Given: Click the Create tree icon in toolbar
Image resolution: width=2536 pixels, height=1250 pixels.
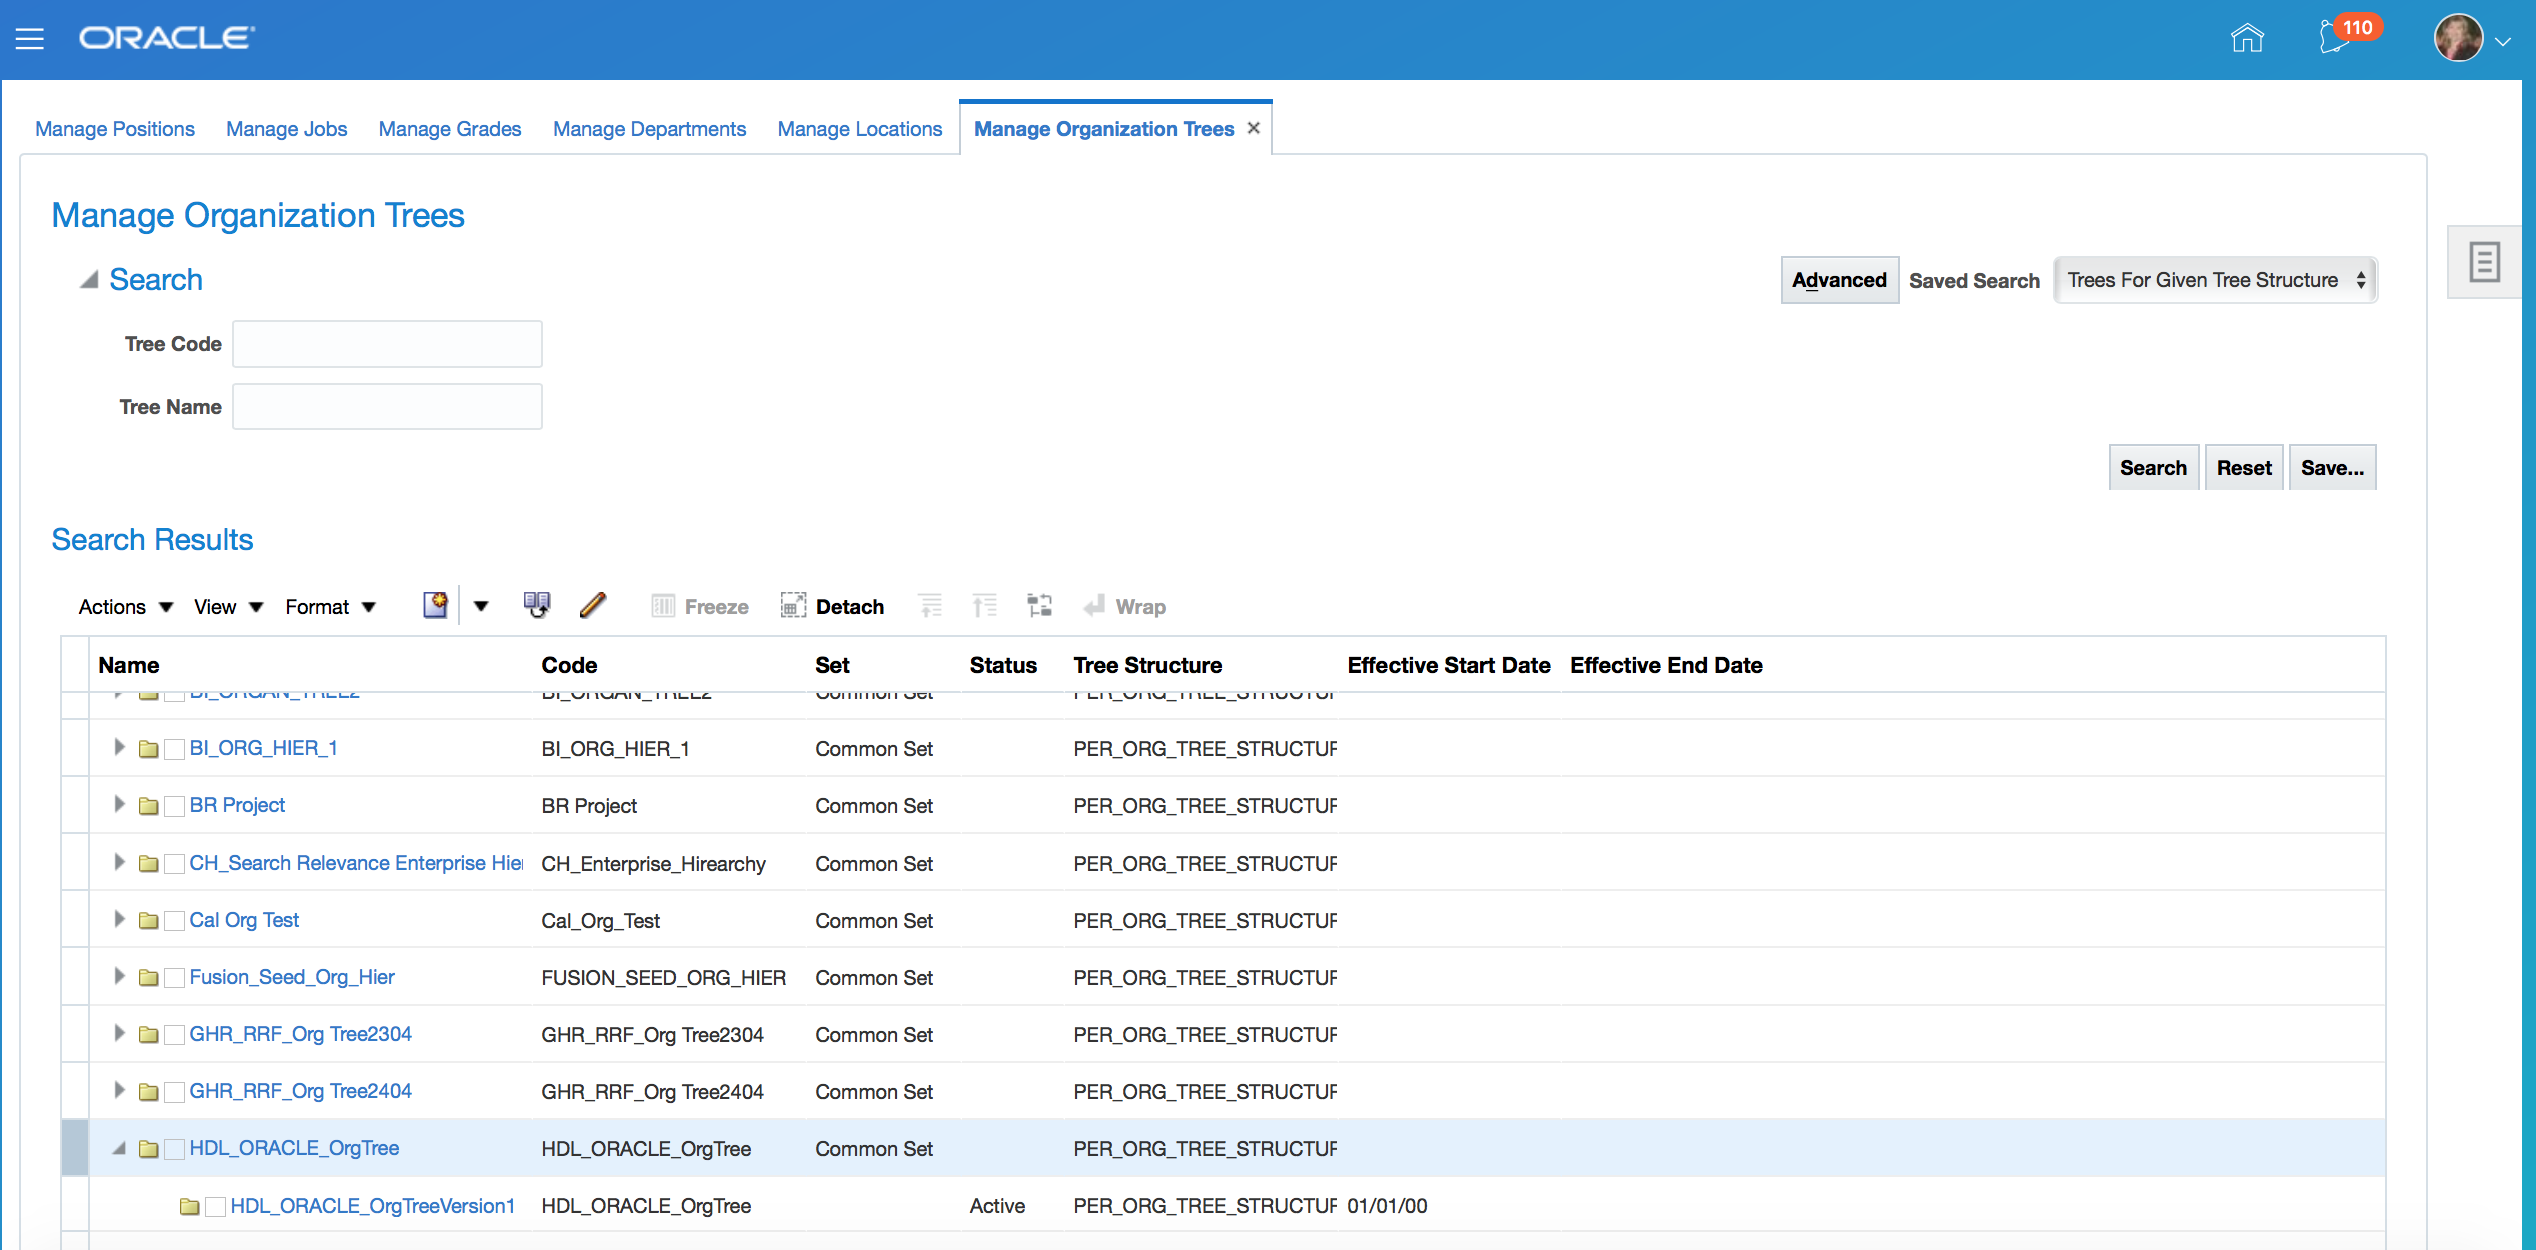Looking at the screenshot, I should 435,605.
